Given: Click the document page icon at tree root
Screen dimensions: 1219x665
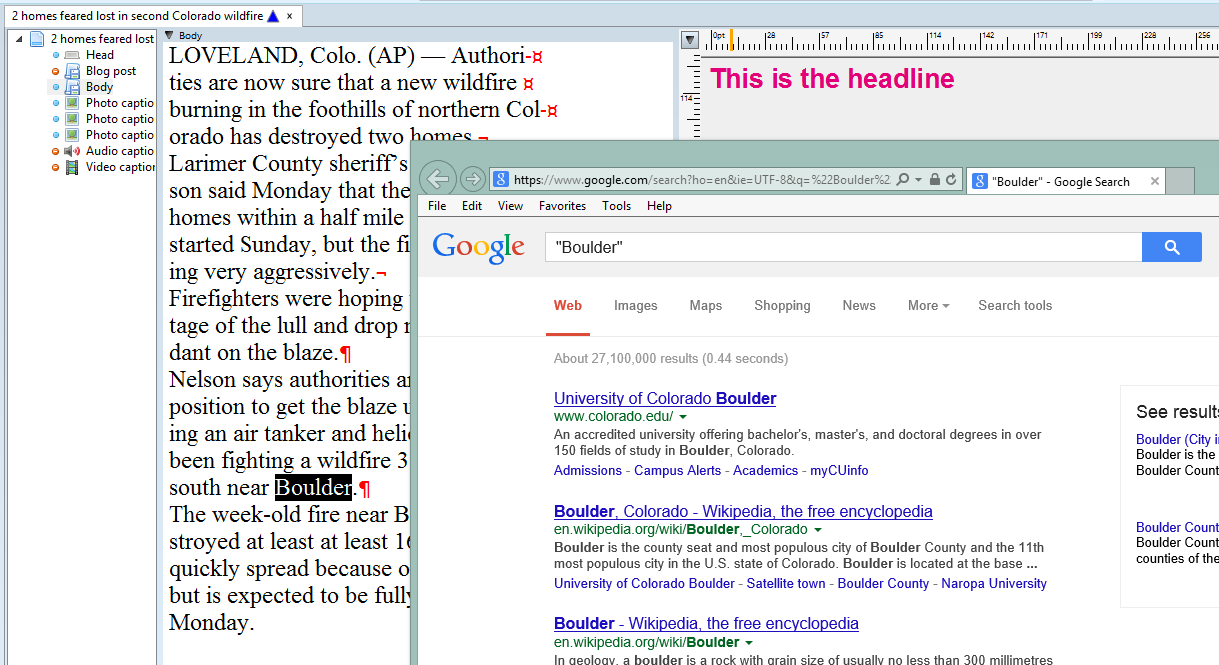Looking at the screenshot, I should point(37,39).
